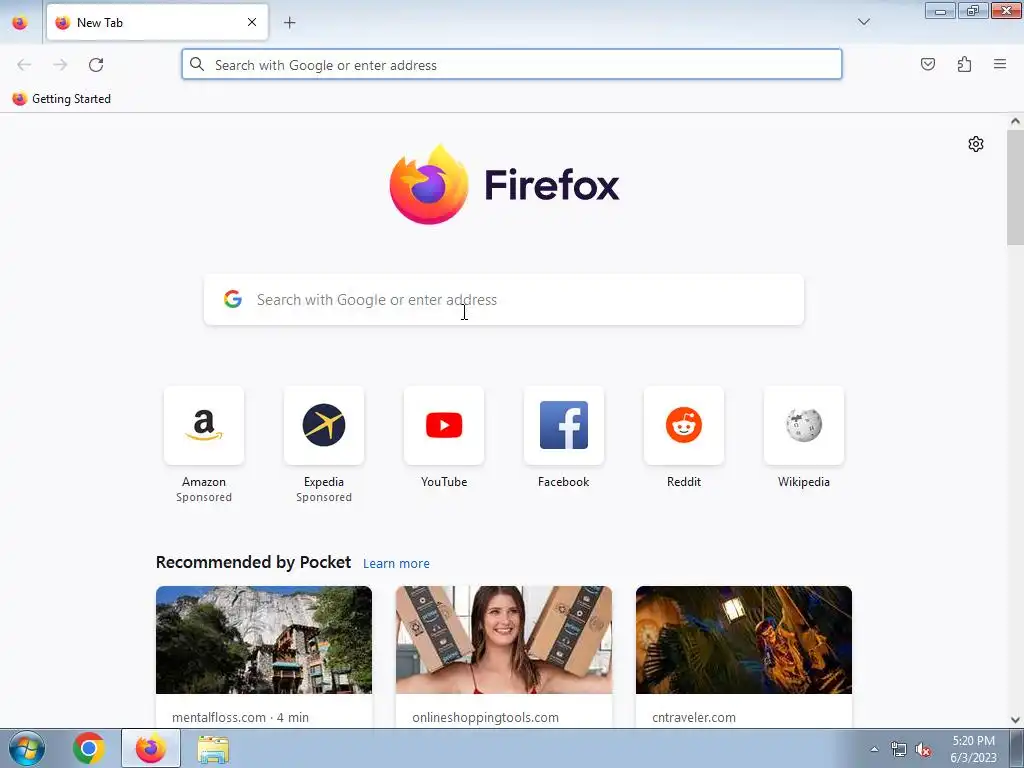The height and width of the screenshot is (768, 1024).
Task: Open the Facebook shortcut tile
Action: (x=564, y=425)
